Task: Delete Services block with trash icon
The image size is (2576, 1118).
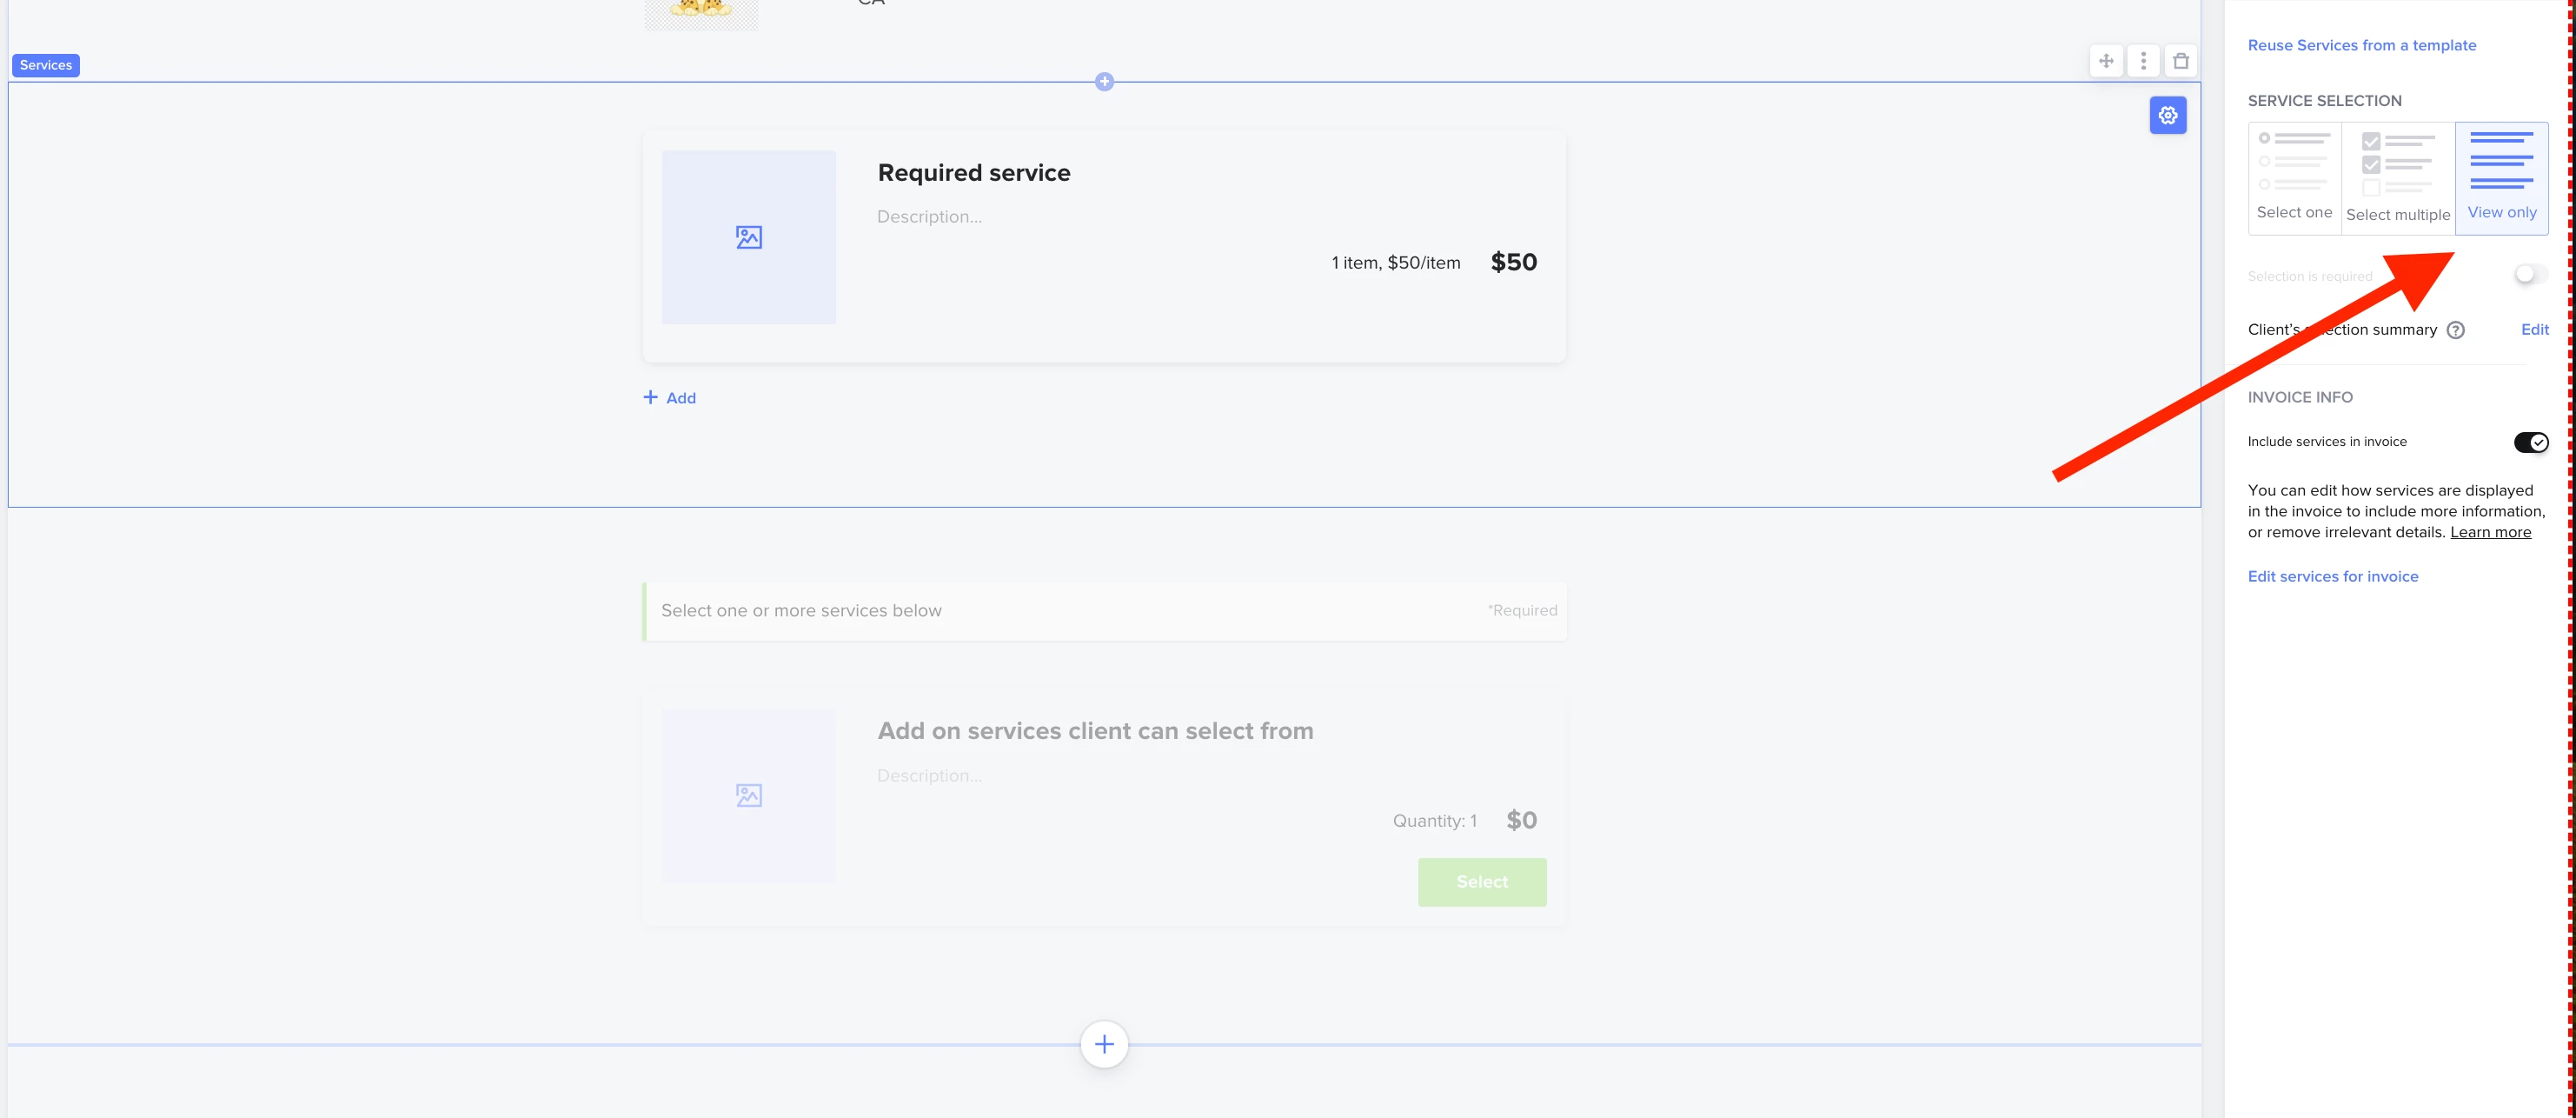Action: click(x=2181, y=61)
